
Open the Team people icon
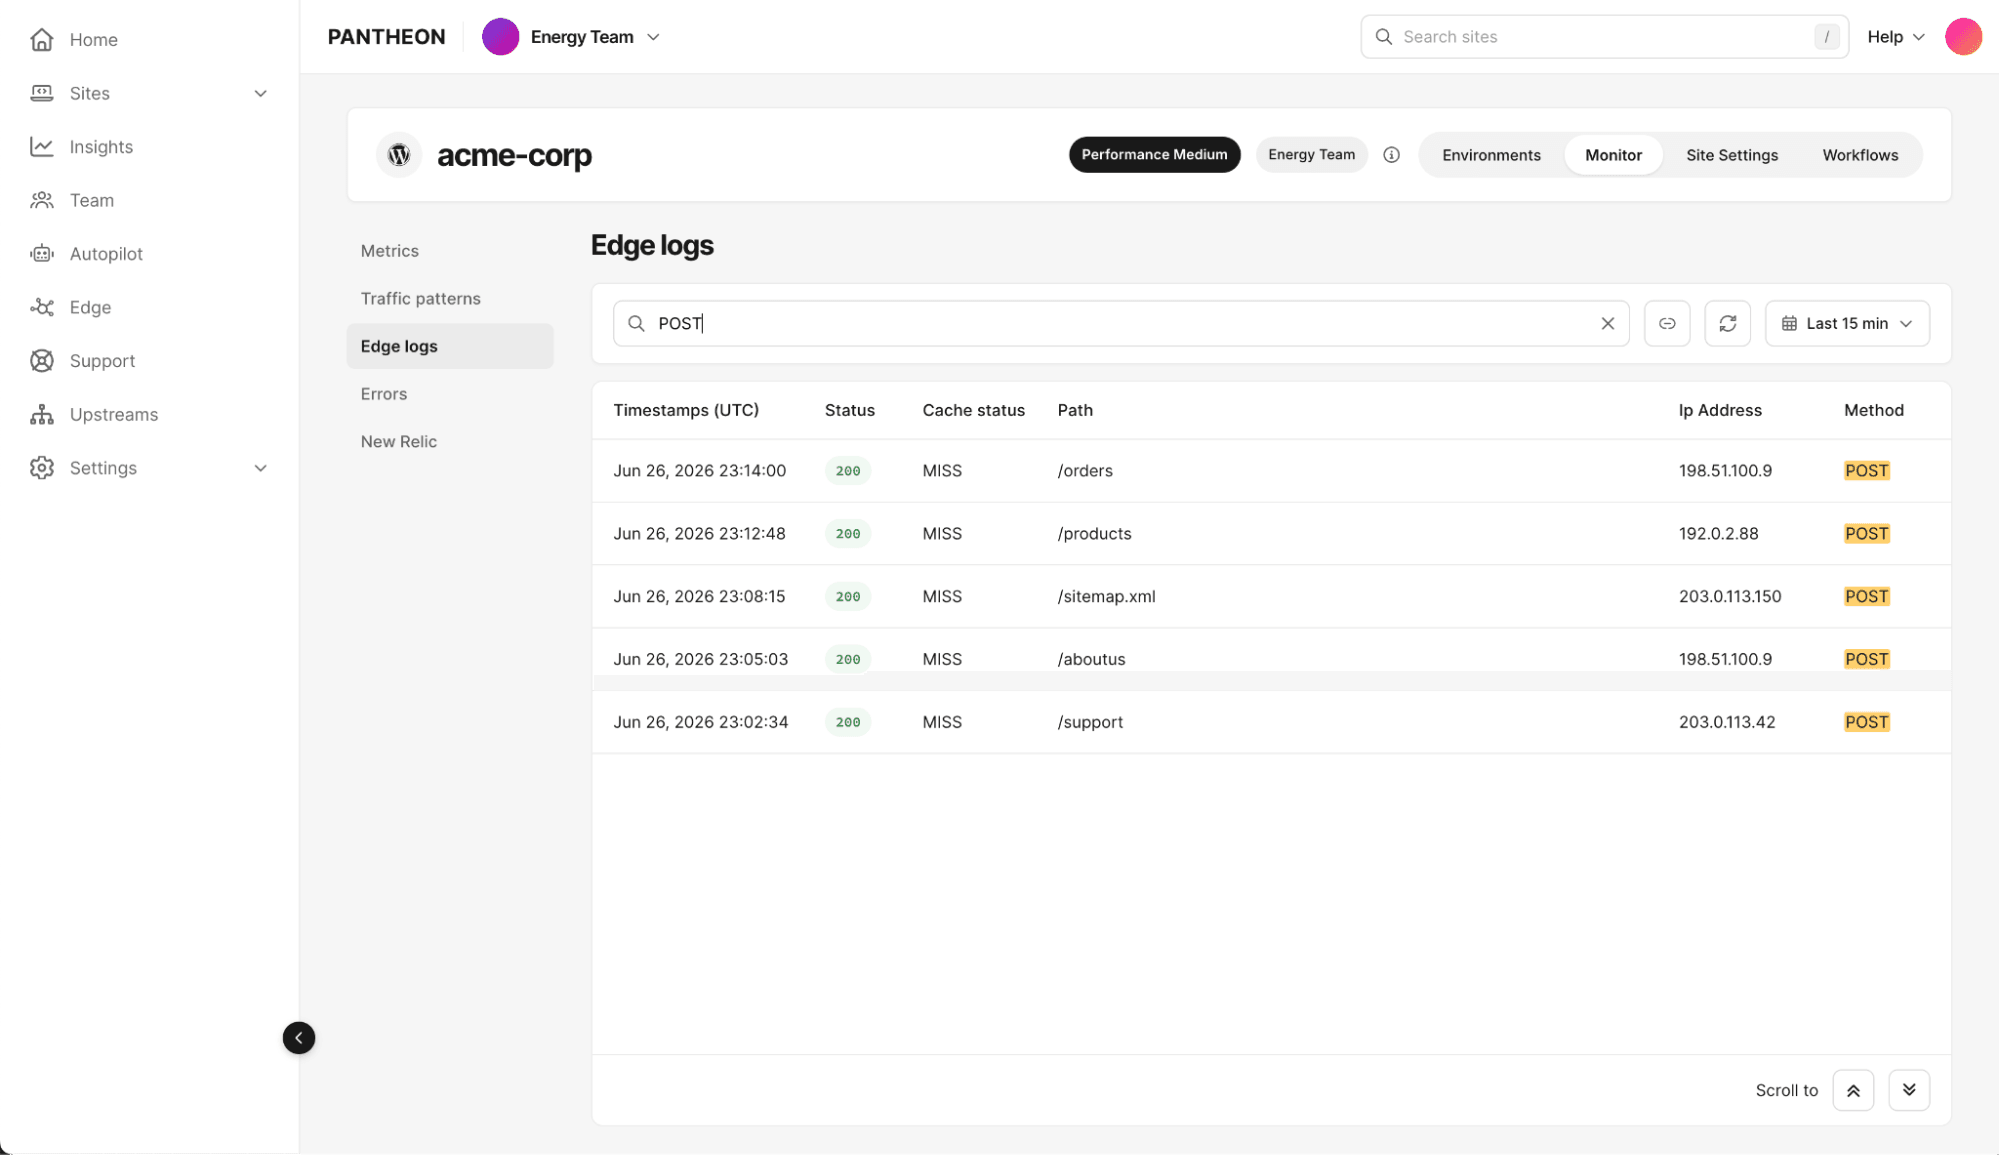41,200
